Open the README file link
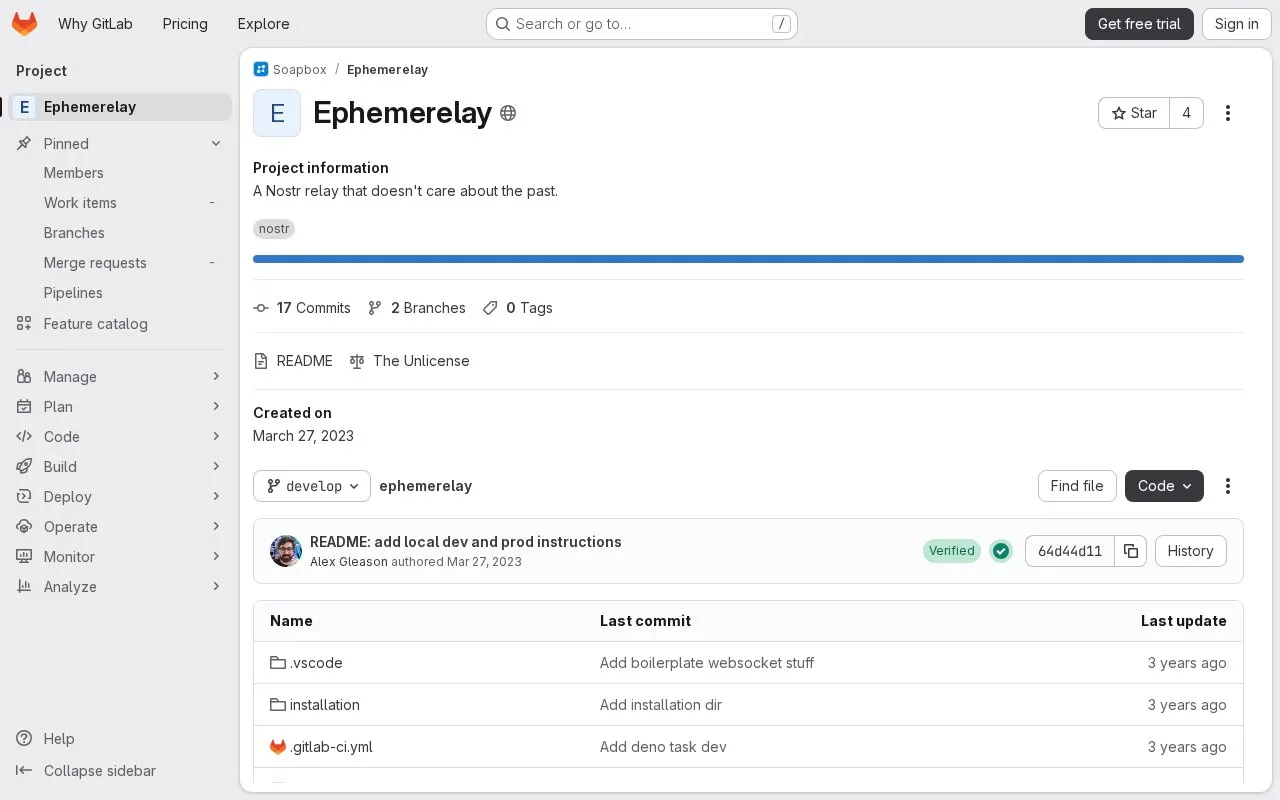The image size is (1280, 800). click(x=293, y=361)
